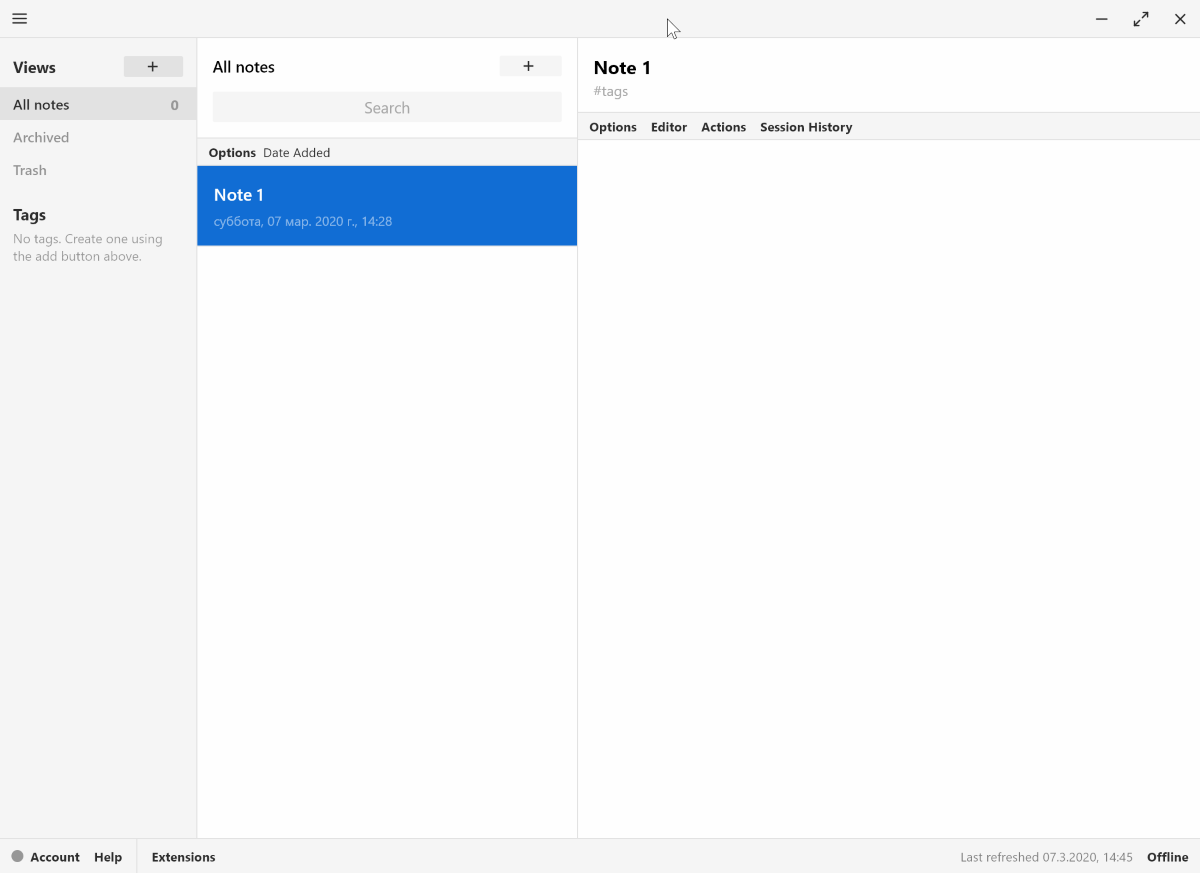
Task: View the Session History
Action: coord(806,127)
